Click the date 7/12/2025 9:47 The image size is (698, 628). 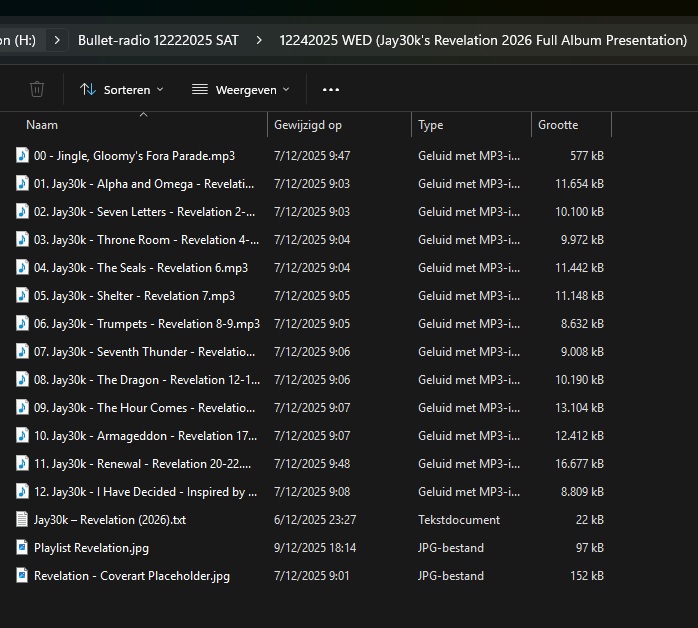point(312,156)
